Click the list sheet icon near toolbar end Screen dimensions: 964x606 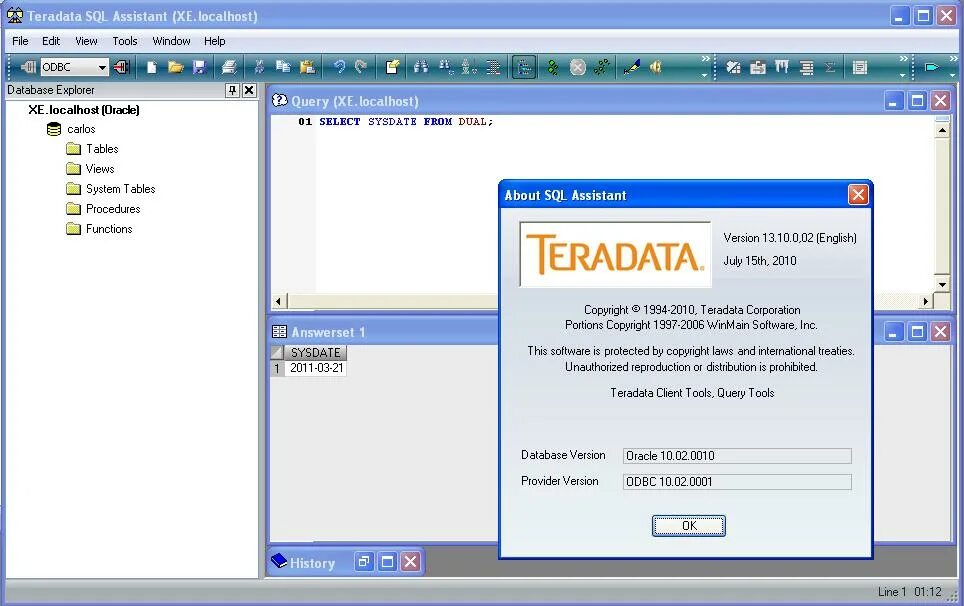859,67
